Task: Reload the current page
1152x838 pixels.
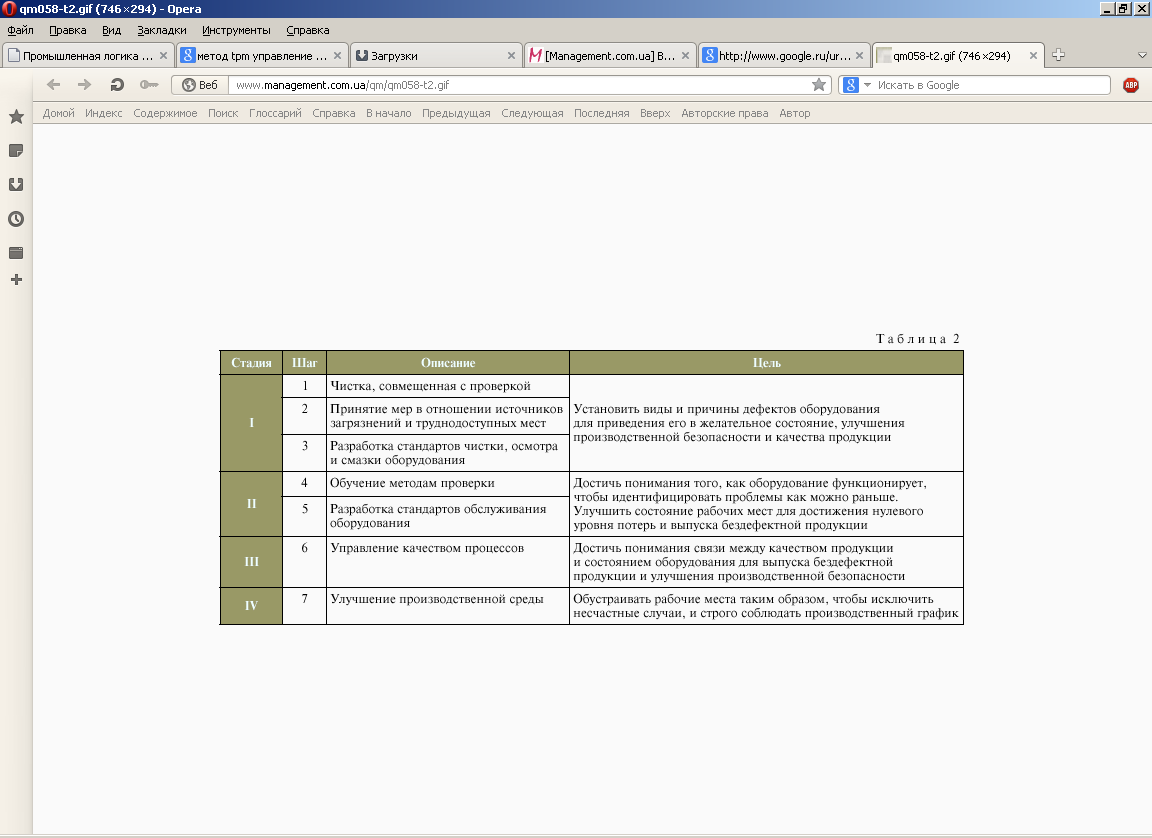Action: (x=117, y=85)
